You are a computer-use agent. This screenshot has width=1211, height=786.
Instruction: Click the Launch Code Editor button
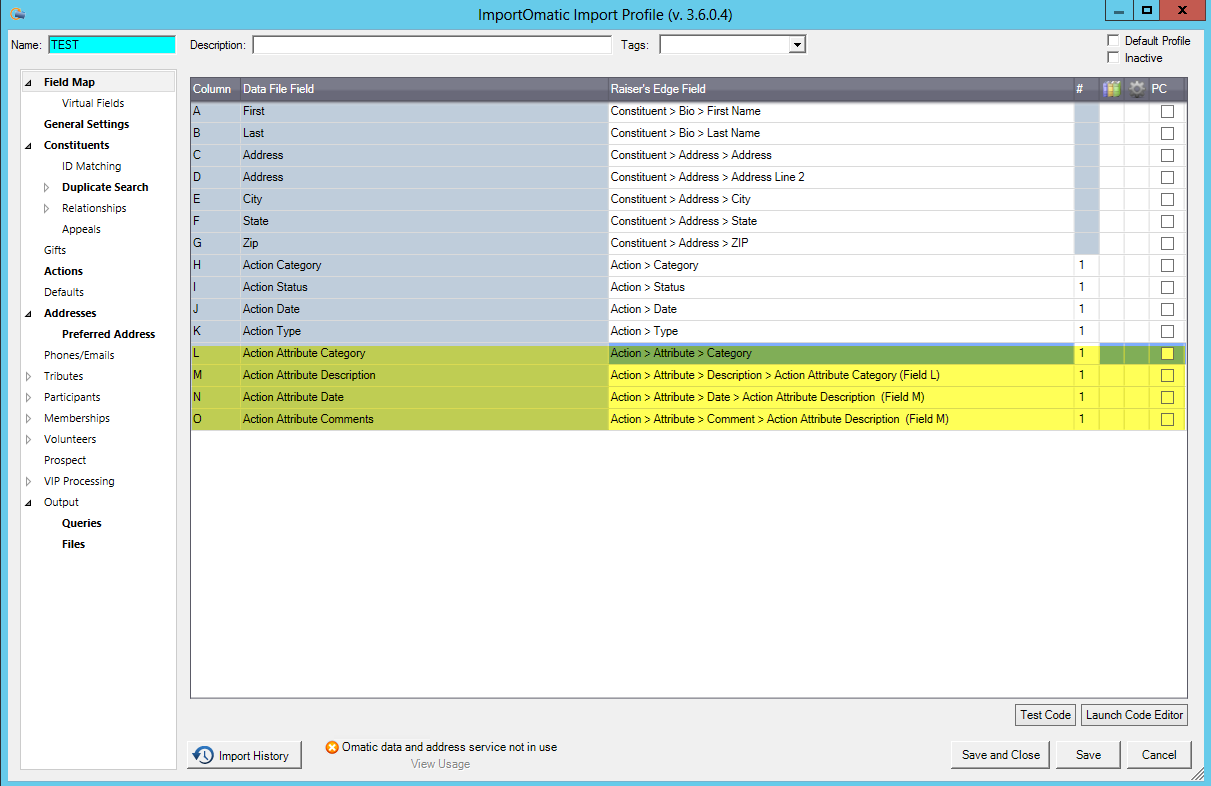(x=1134, y=715)
